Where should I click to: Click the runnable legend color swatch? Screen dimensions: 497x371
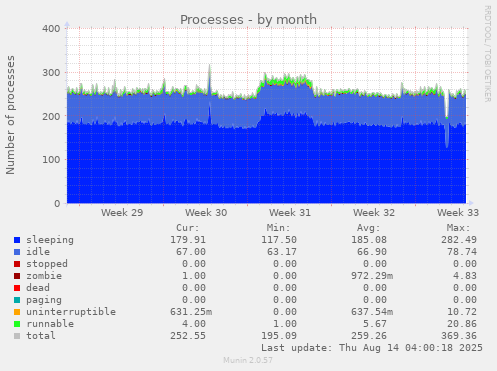pyautogui.click(x=17, y=324)
